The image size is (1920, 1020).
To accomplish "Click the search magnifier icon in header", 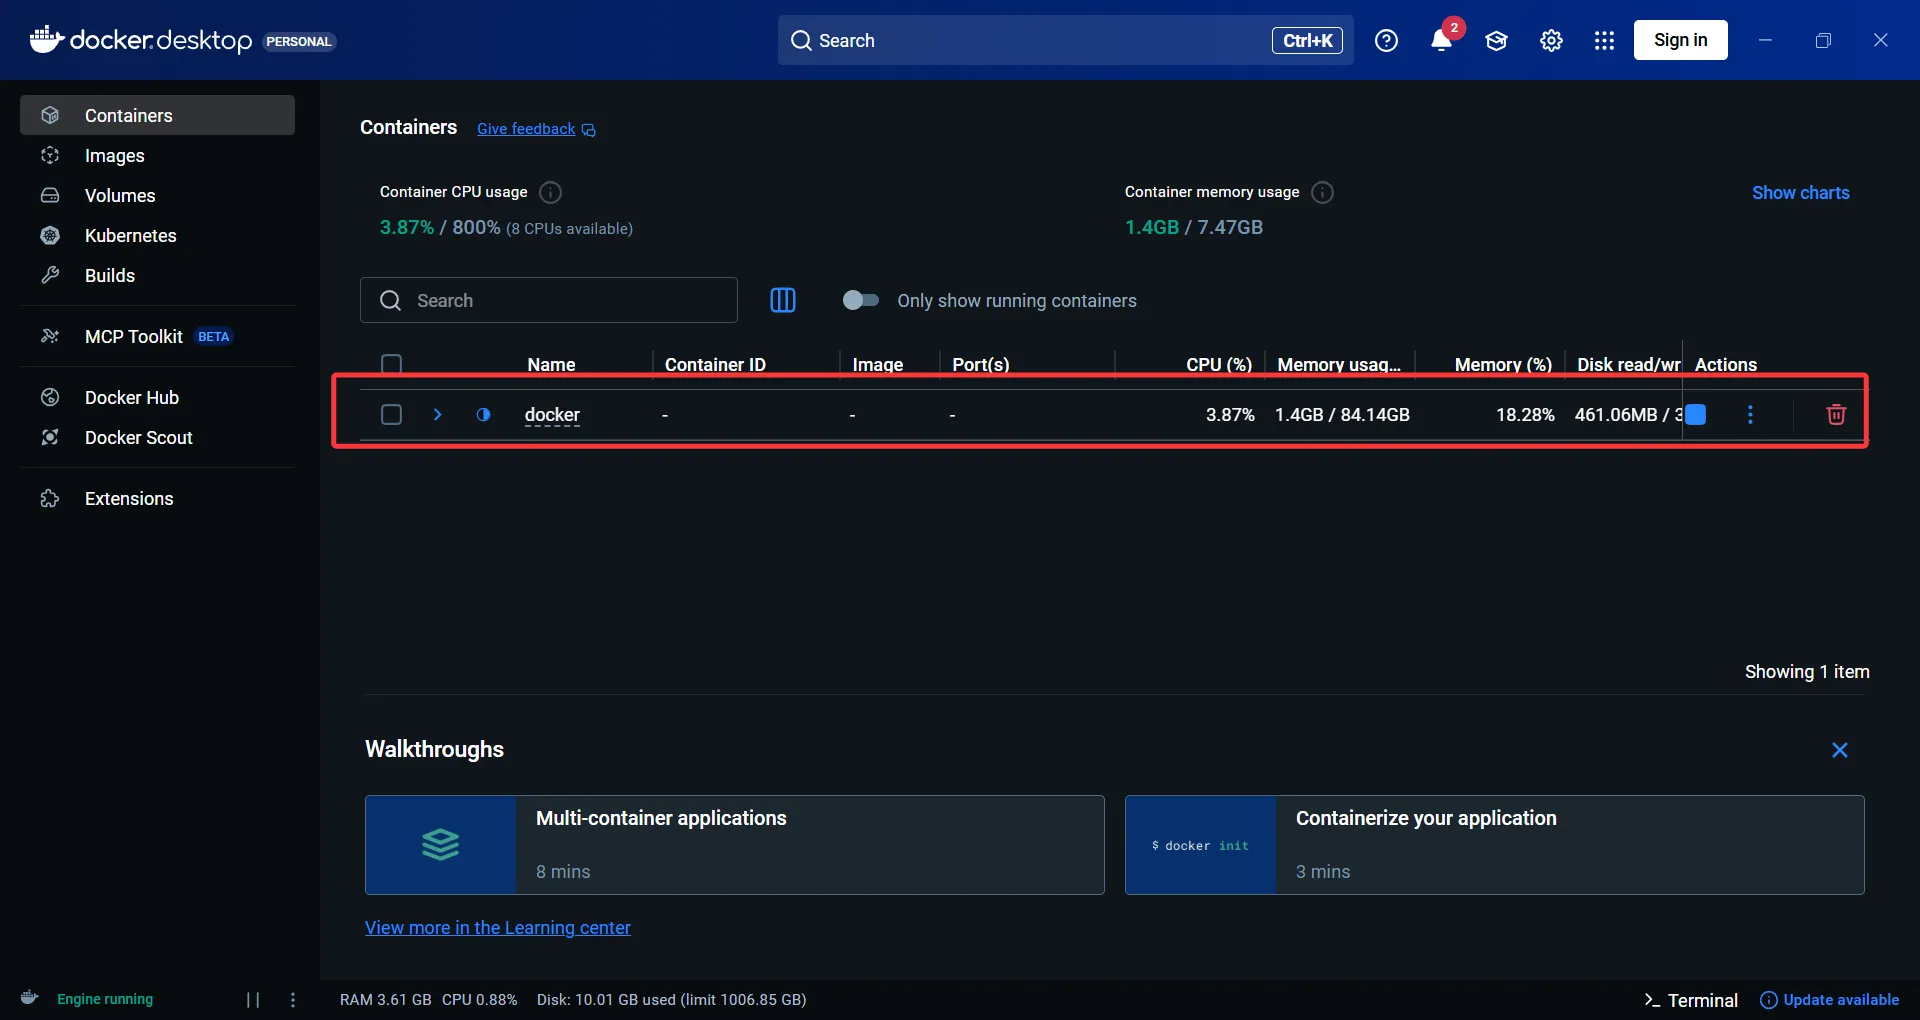I will pos(801,40).
